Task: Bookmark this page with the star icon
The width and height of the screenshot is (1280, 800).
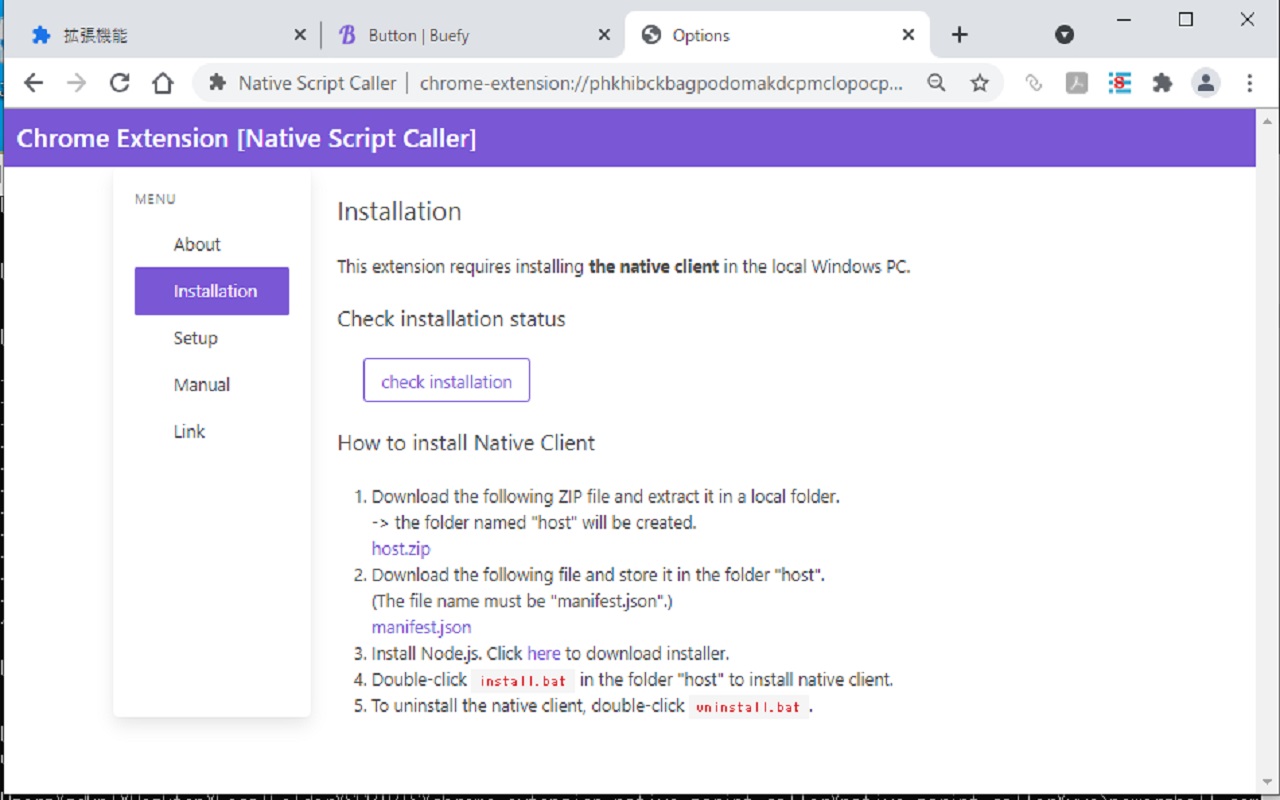Action: 980,84
